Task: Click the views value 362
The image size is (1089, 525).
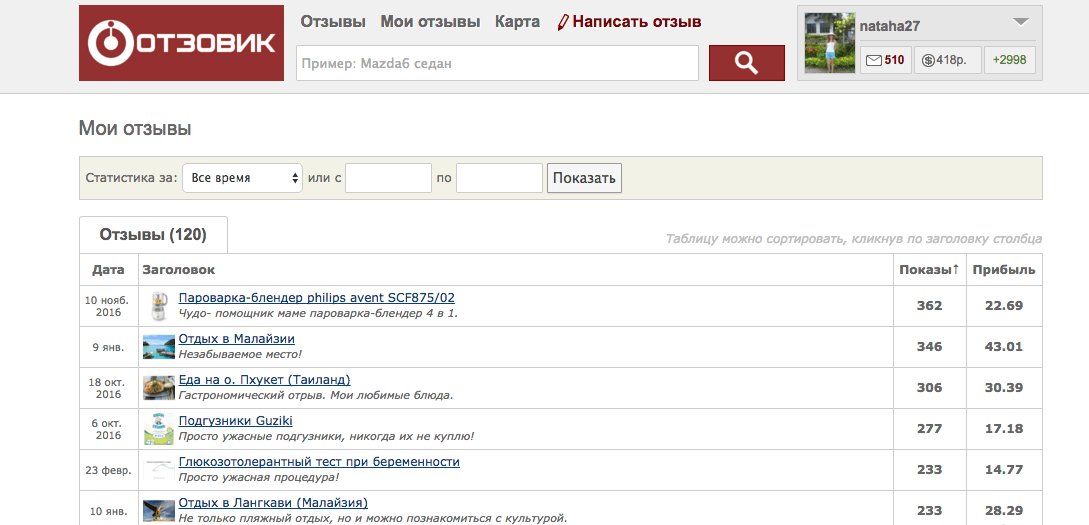Action: (x=929, y=306)
